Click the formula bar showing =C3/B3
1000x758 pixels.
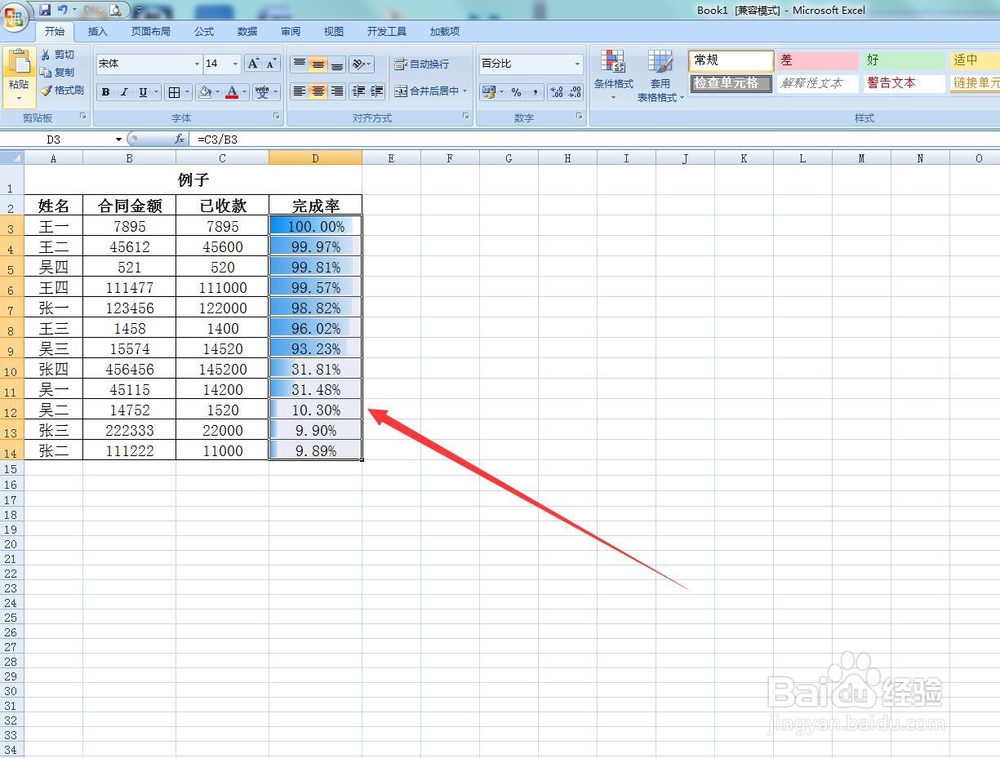pos(593,139)
